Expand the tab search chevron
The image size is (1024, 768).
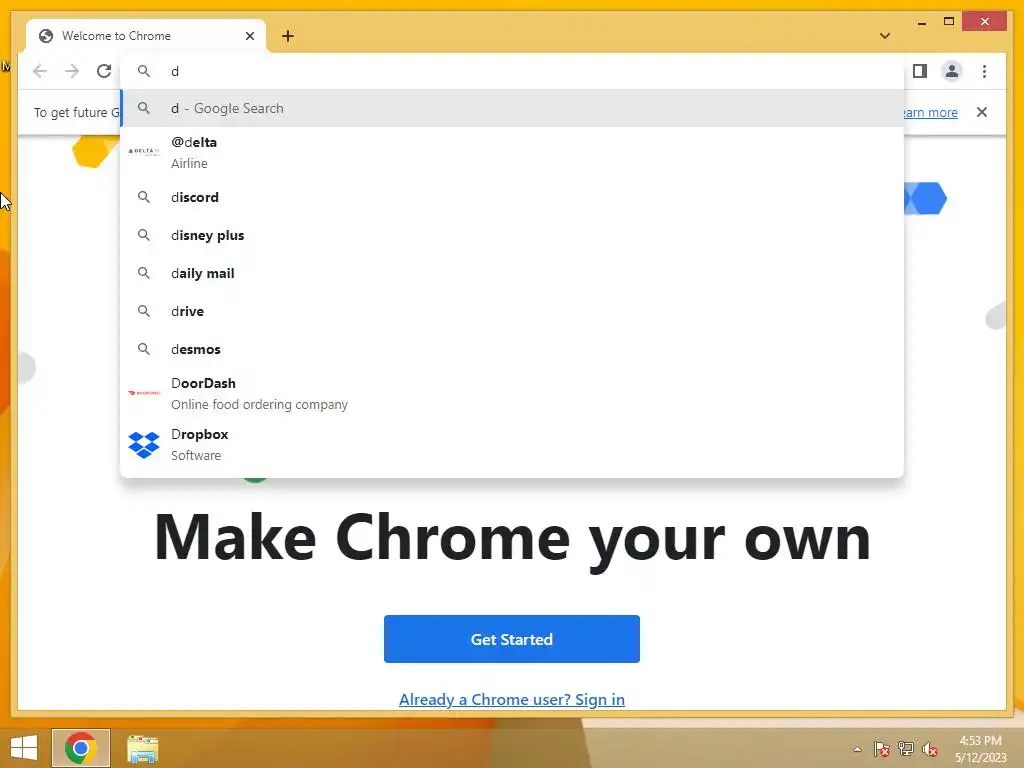(885, 36)
